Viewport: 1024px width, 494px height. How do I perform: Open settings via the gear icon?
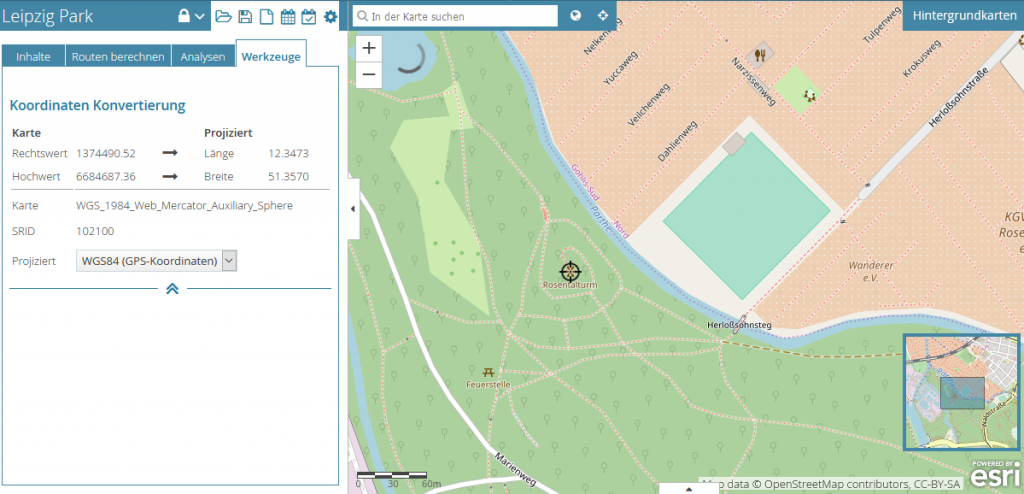(x=330, y=16)
